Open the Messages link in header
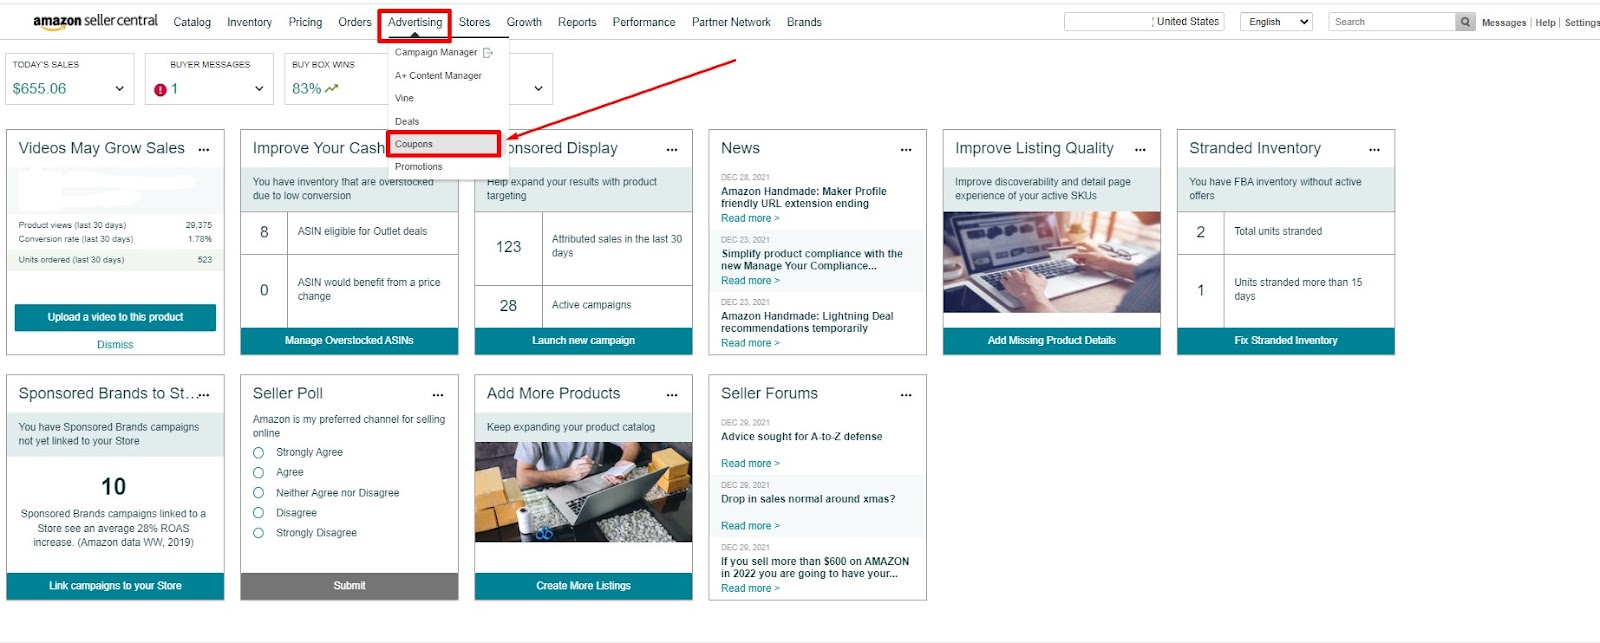 click(1504, 23)
